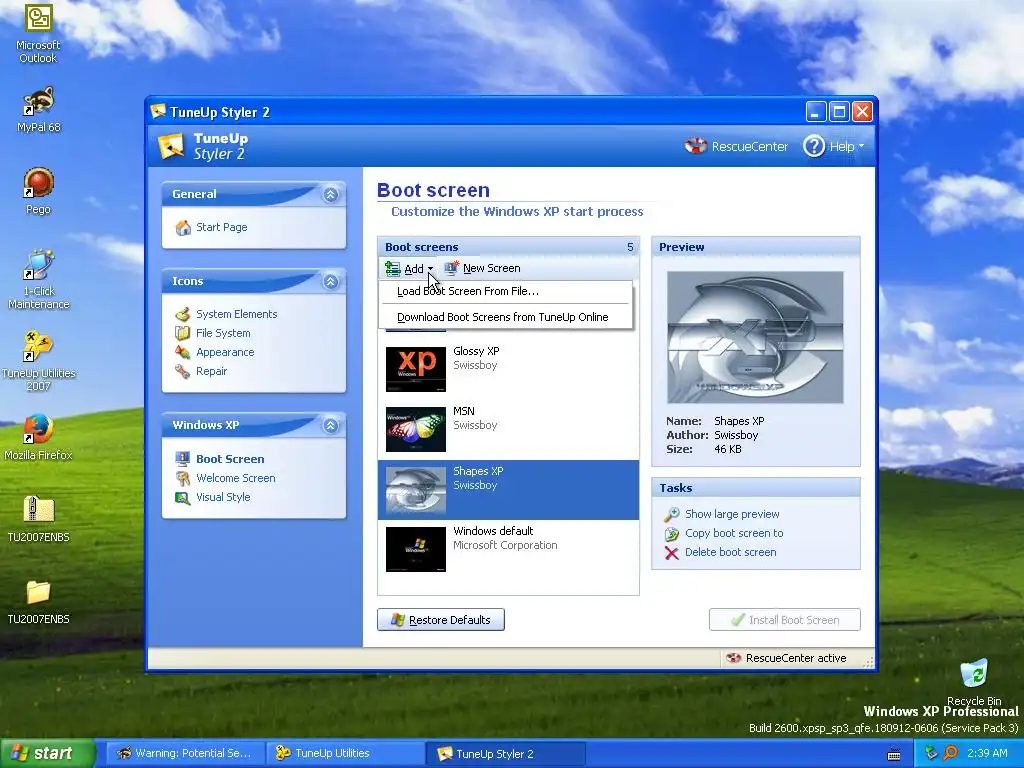Screen dimensions: 1024x768
Task: Click the safely-remove hardware tray icon
Action: (x=931, y=754)
